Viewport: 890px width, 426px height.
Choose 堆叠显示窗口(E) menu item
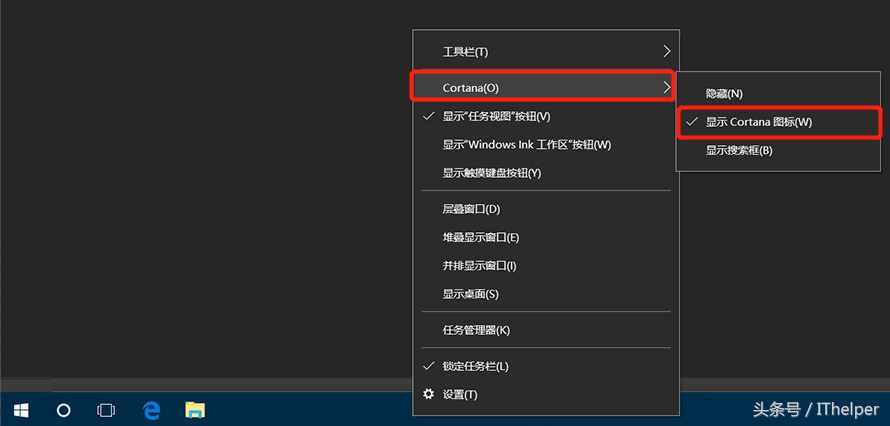coord(480,237)
